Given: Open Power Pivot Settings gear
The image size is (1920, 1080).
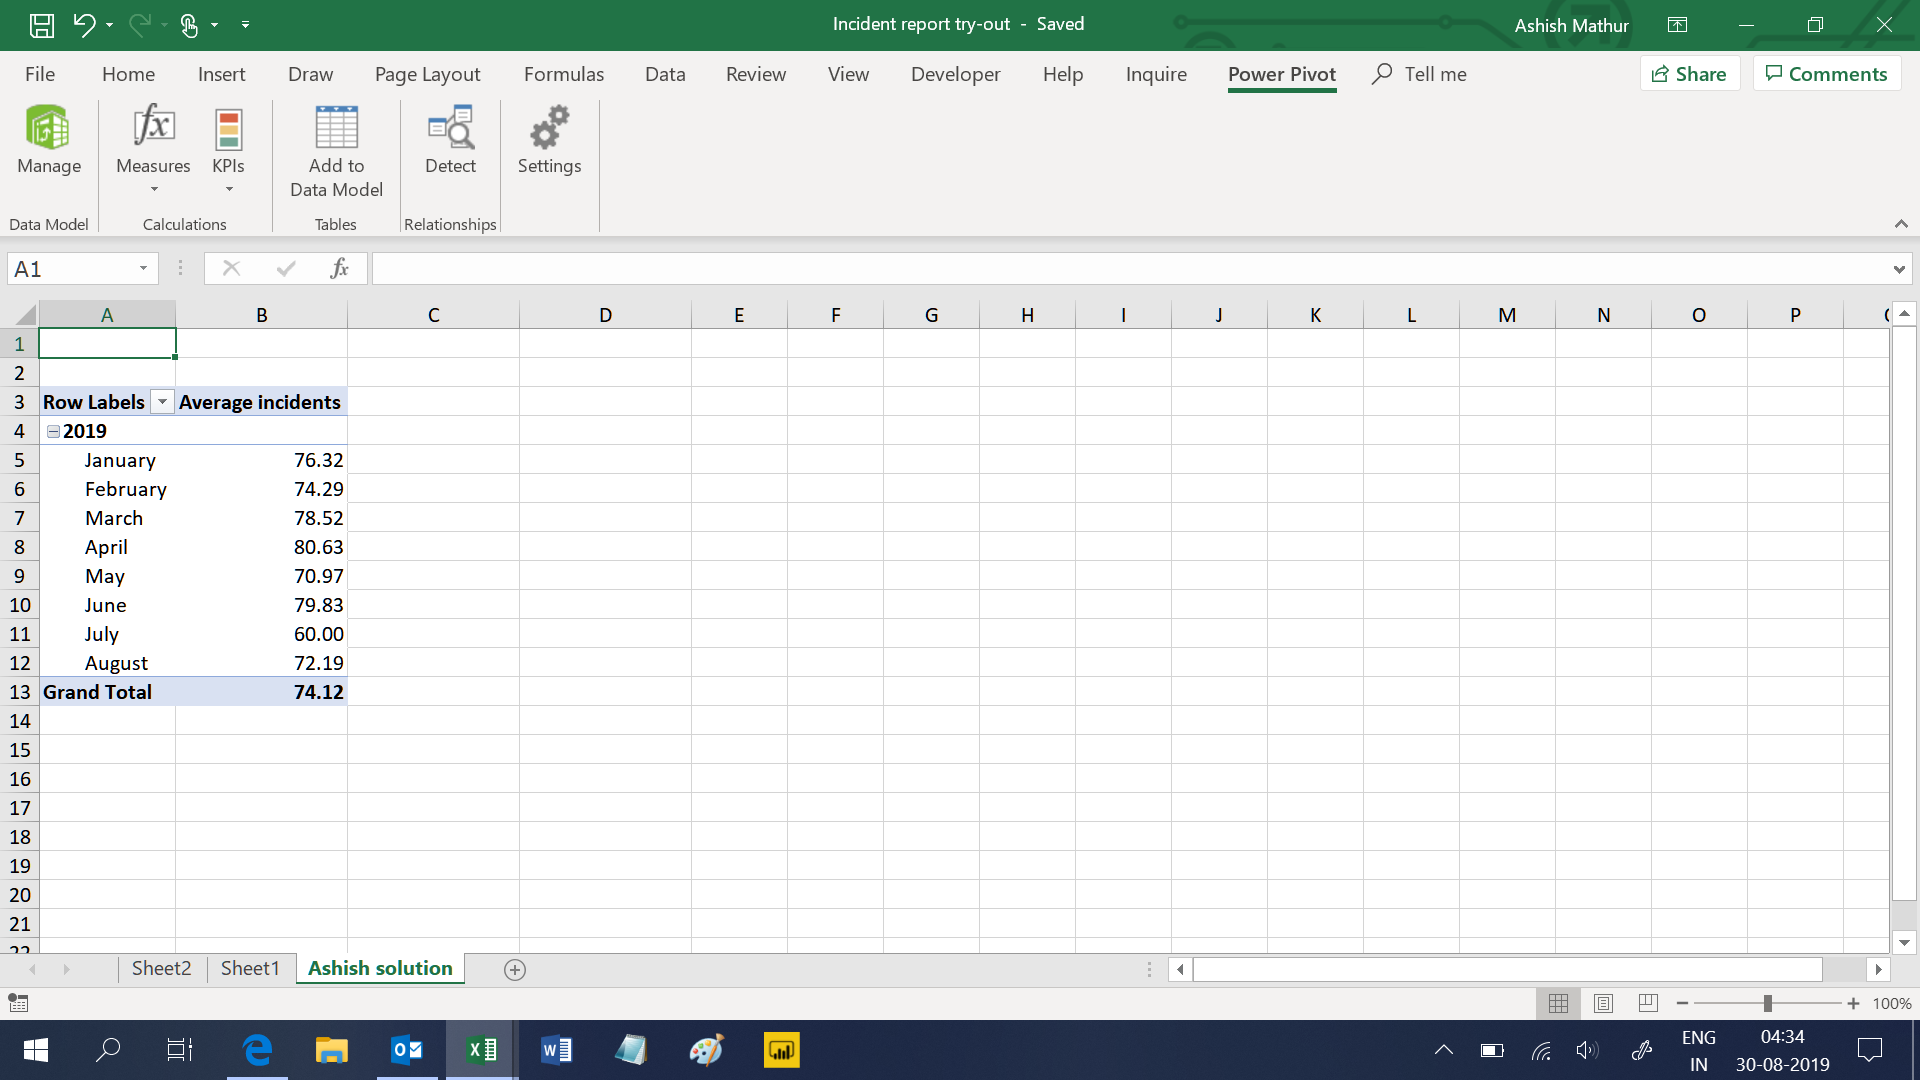Looking at the screenshot, I should tap(549, 127).
